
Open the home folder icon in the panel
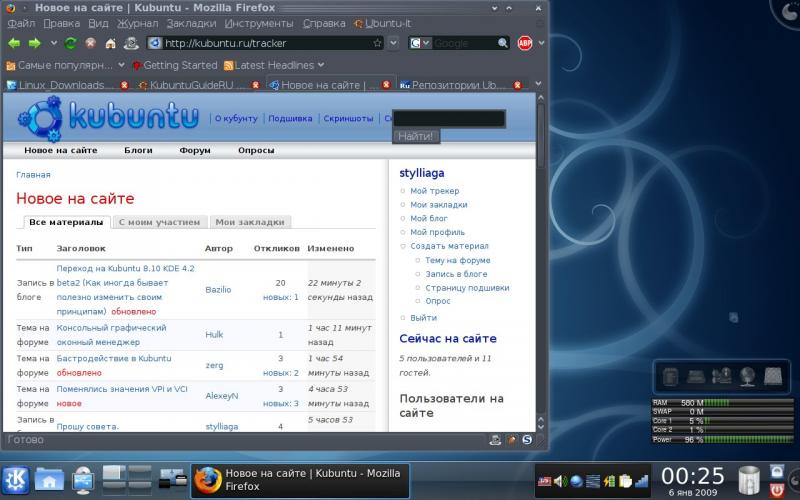49,480
